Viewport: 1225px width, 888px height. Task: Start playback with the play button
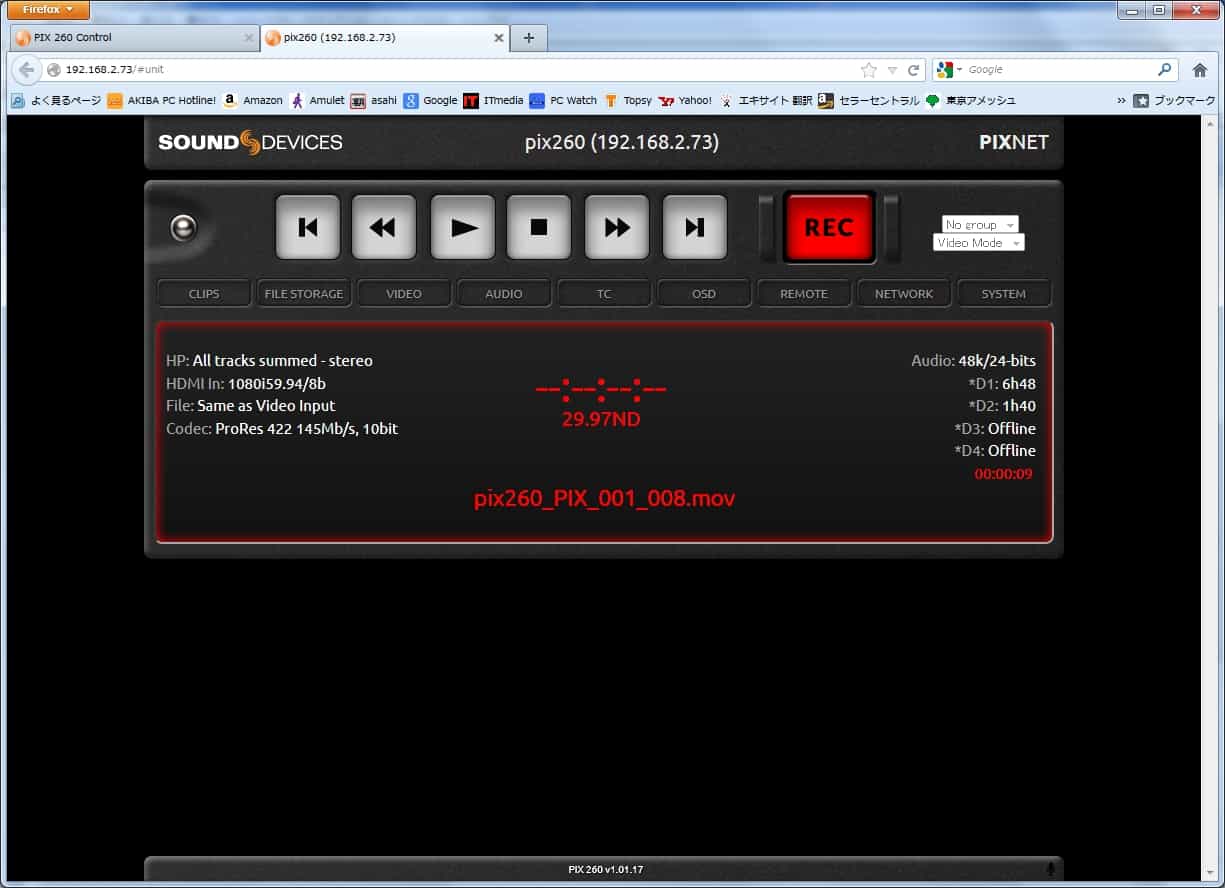pyautogui.click(x=463, y=227)
